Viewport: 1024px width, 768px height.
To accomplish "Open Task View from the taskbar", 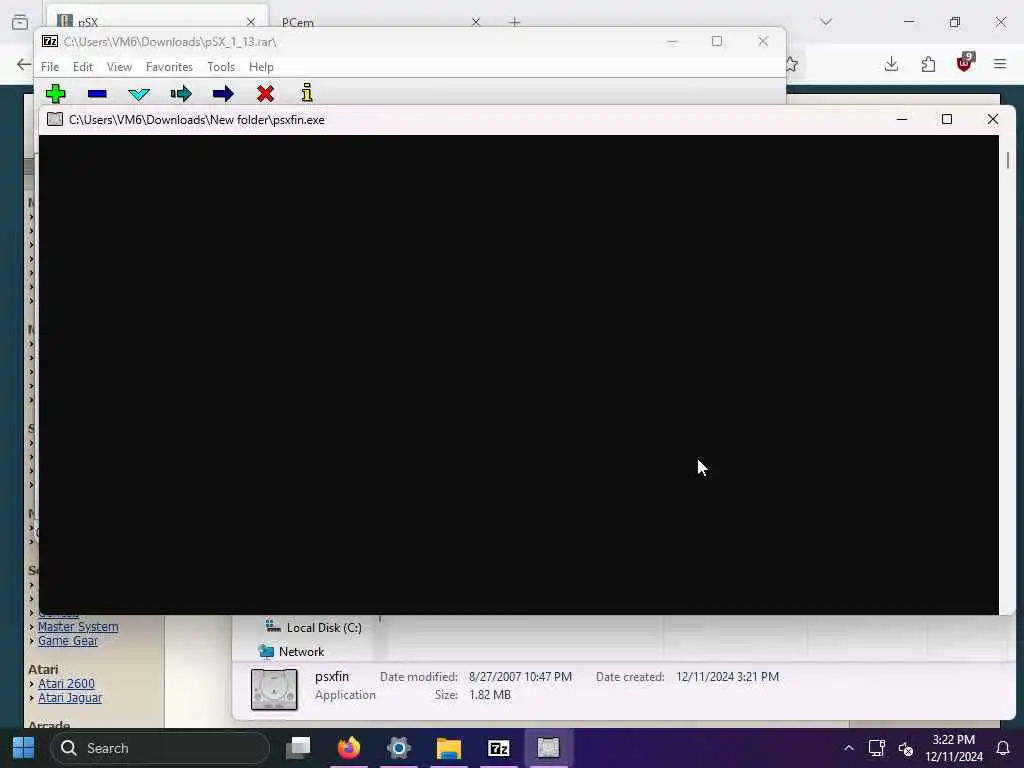I will [x=298, y=748].
